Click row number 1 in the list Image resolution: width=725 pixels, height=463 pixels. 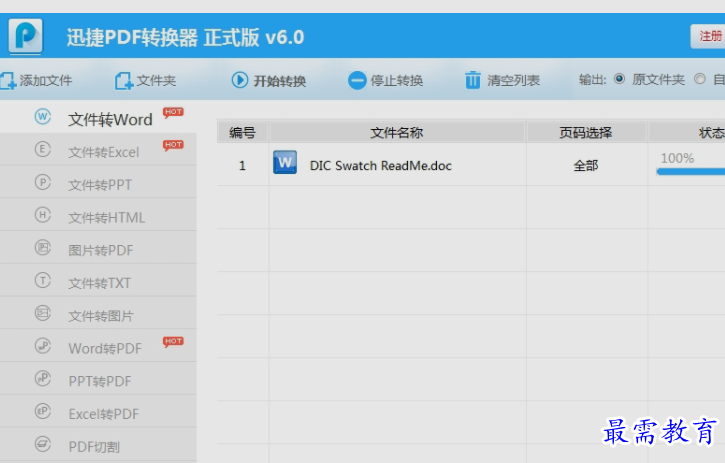coord(242,166)
